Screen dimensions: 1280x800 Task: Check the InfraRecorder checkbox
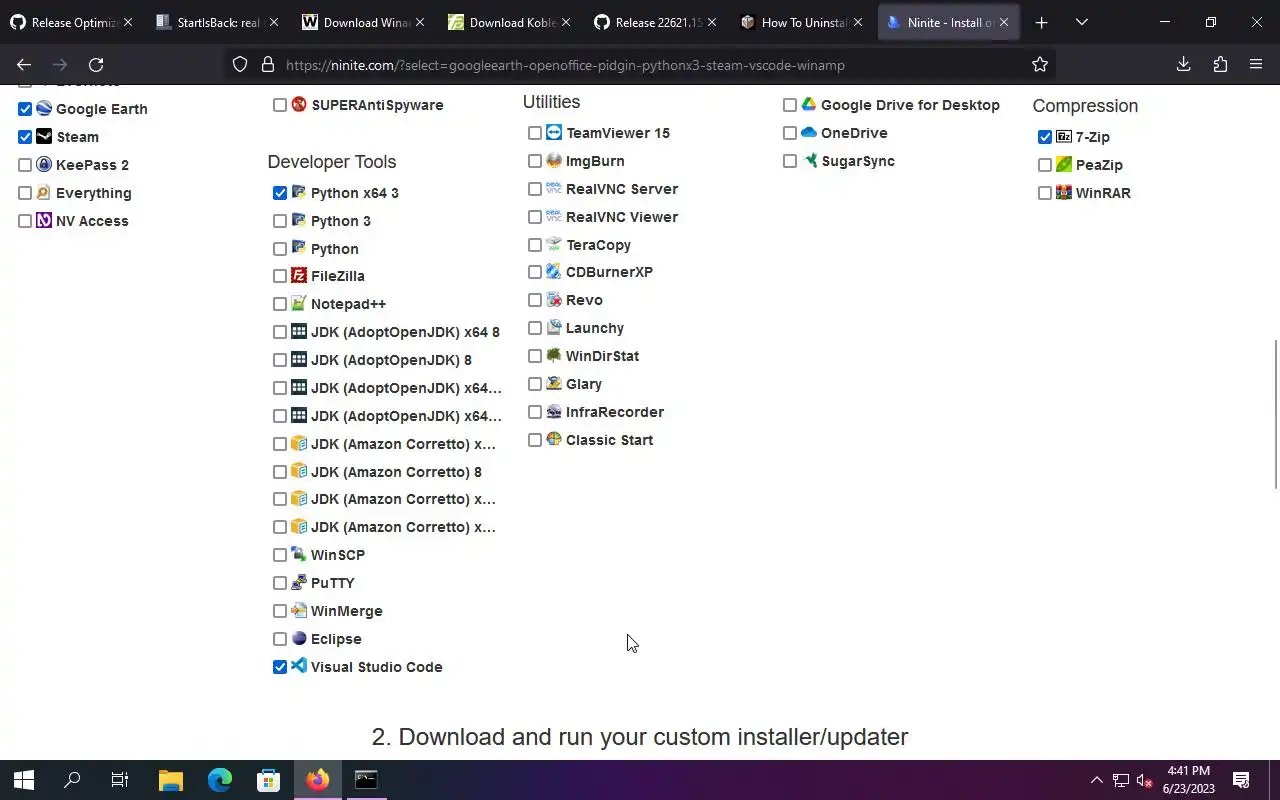(535, 412)
